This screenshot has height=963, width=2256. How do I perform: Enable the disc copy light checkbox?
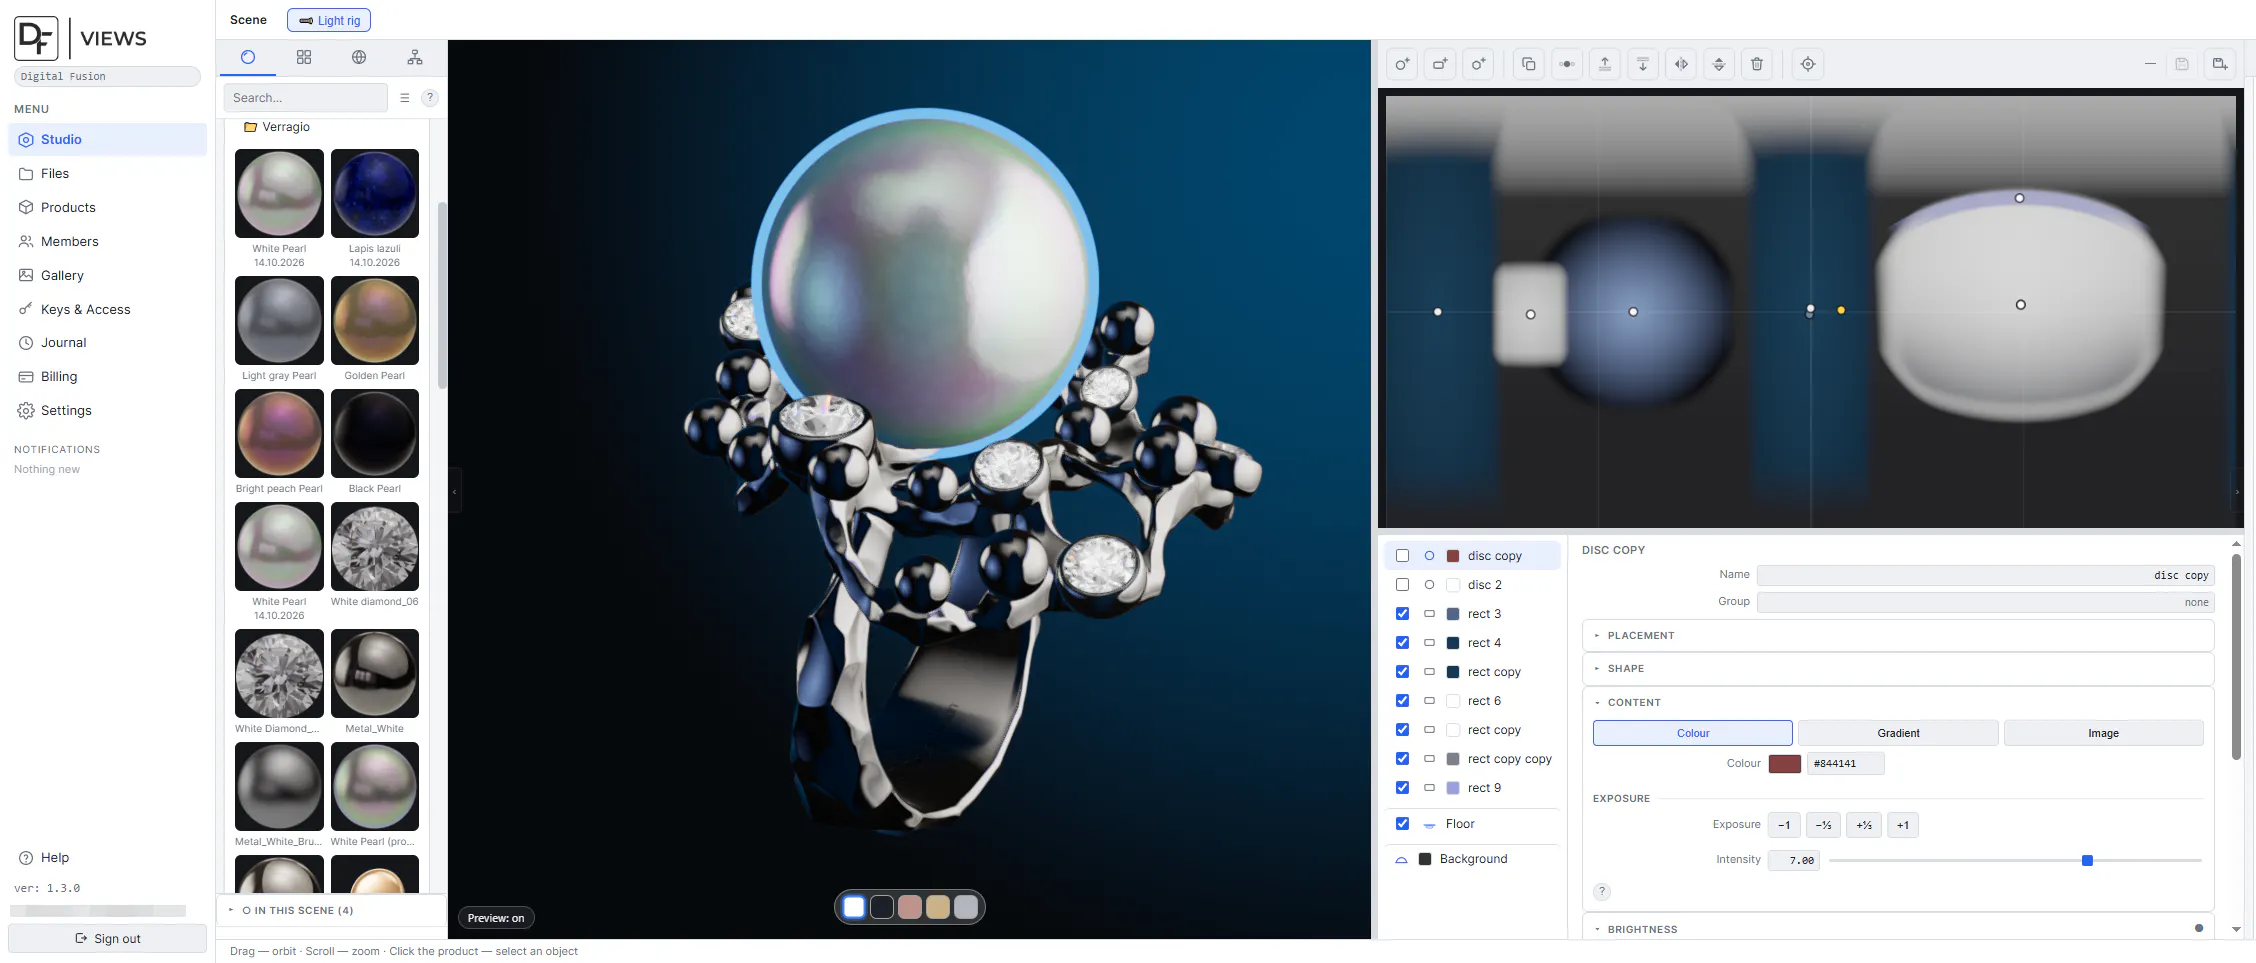[x=1402, y=556]
